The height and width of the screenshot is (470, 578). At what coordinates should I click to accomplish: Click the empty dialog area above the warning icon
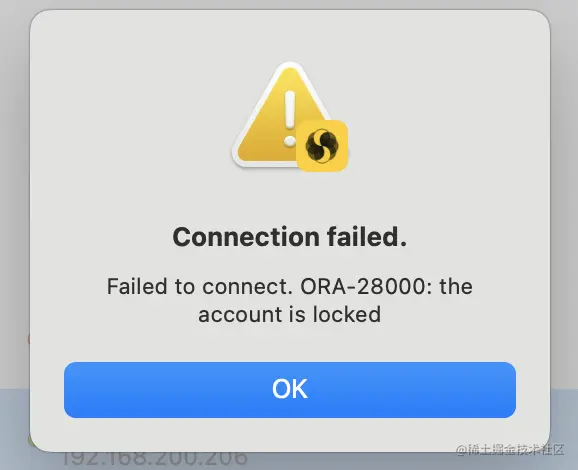tap(290, 35)
